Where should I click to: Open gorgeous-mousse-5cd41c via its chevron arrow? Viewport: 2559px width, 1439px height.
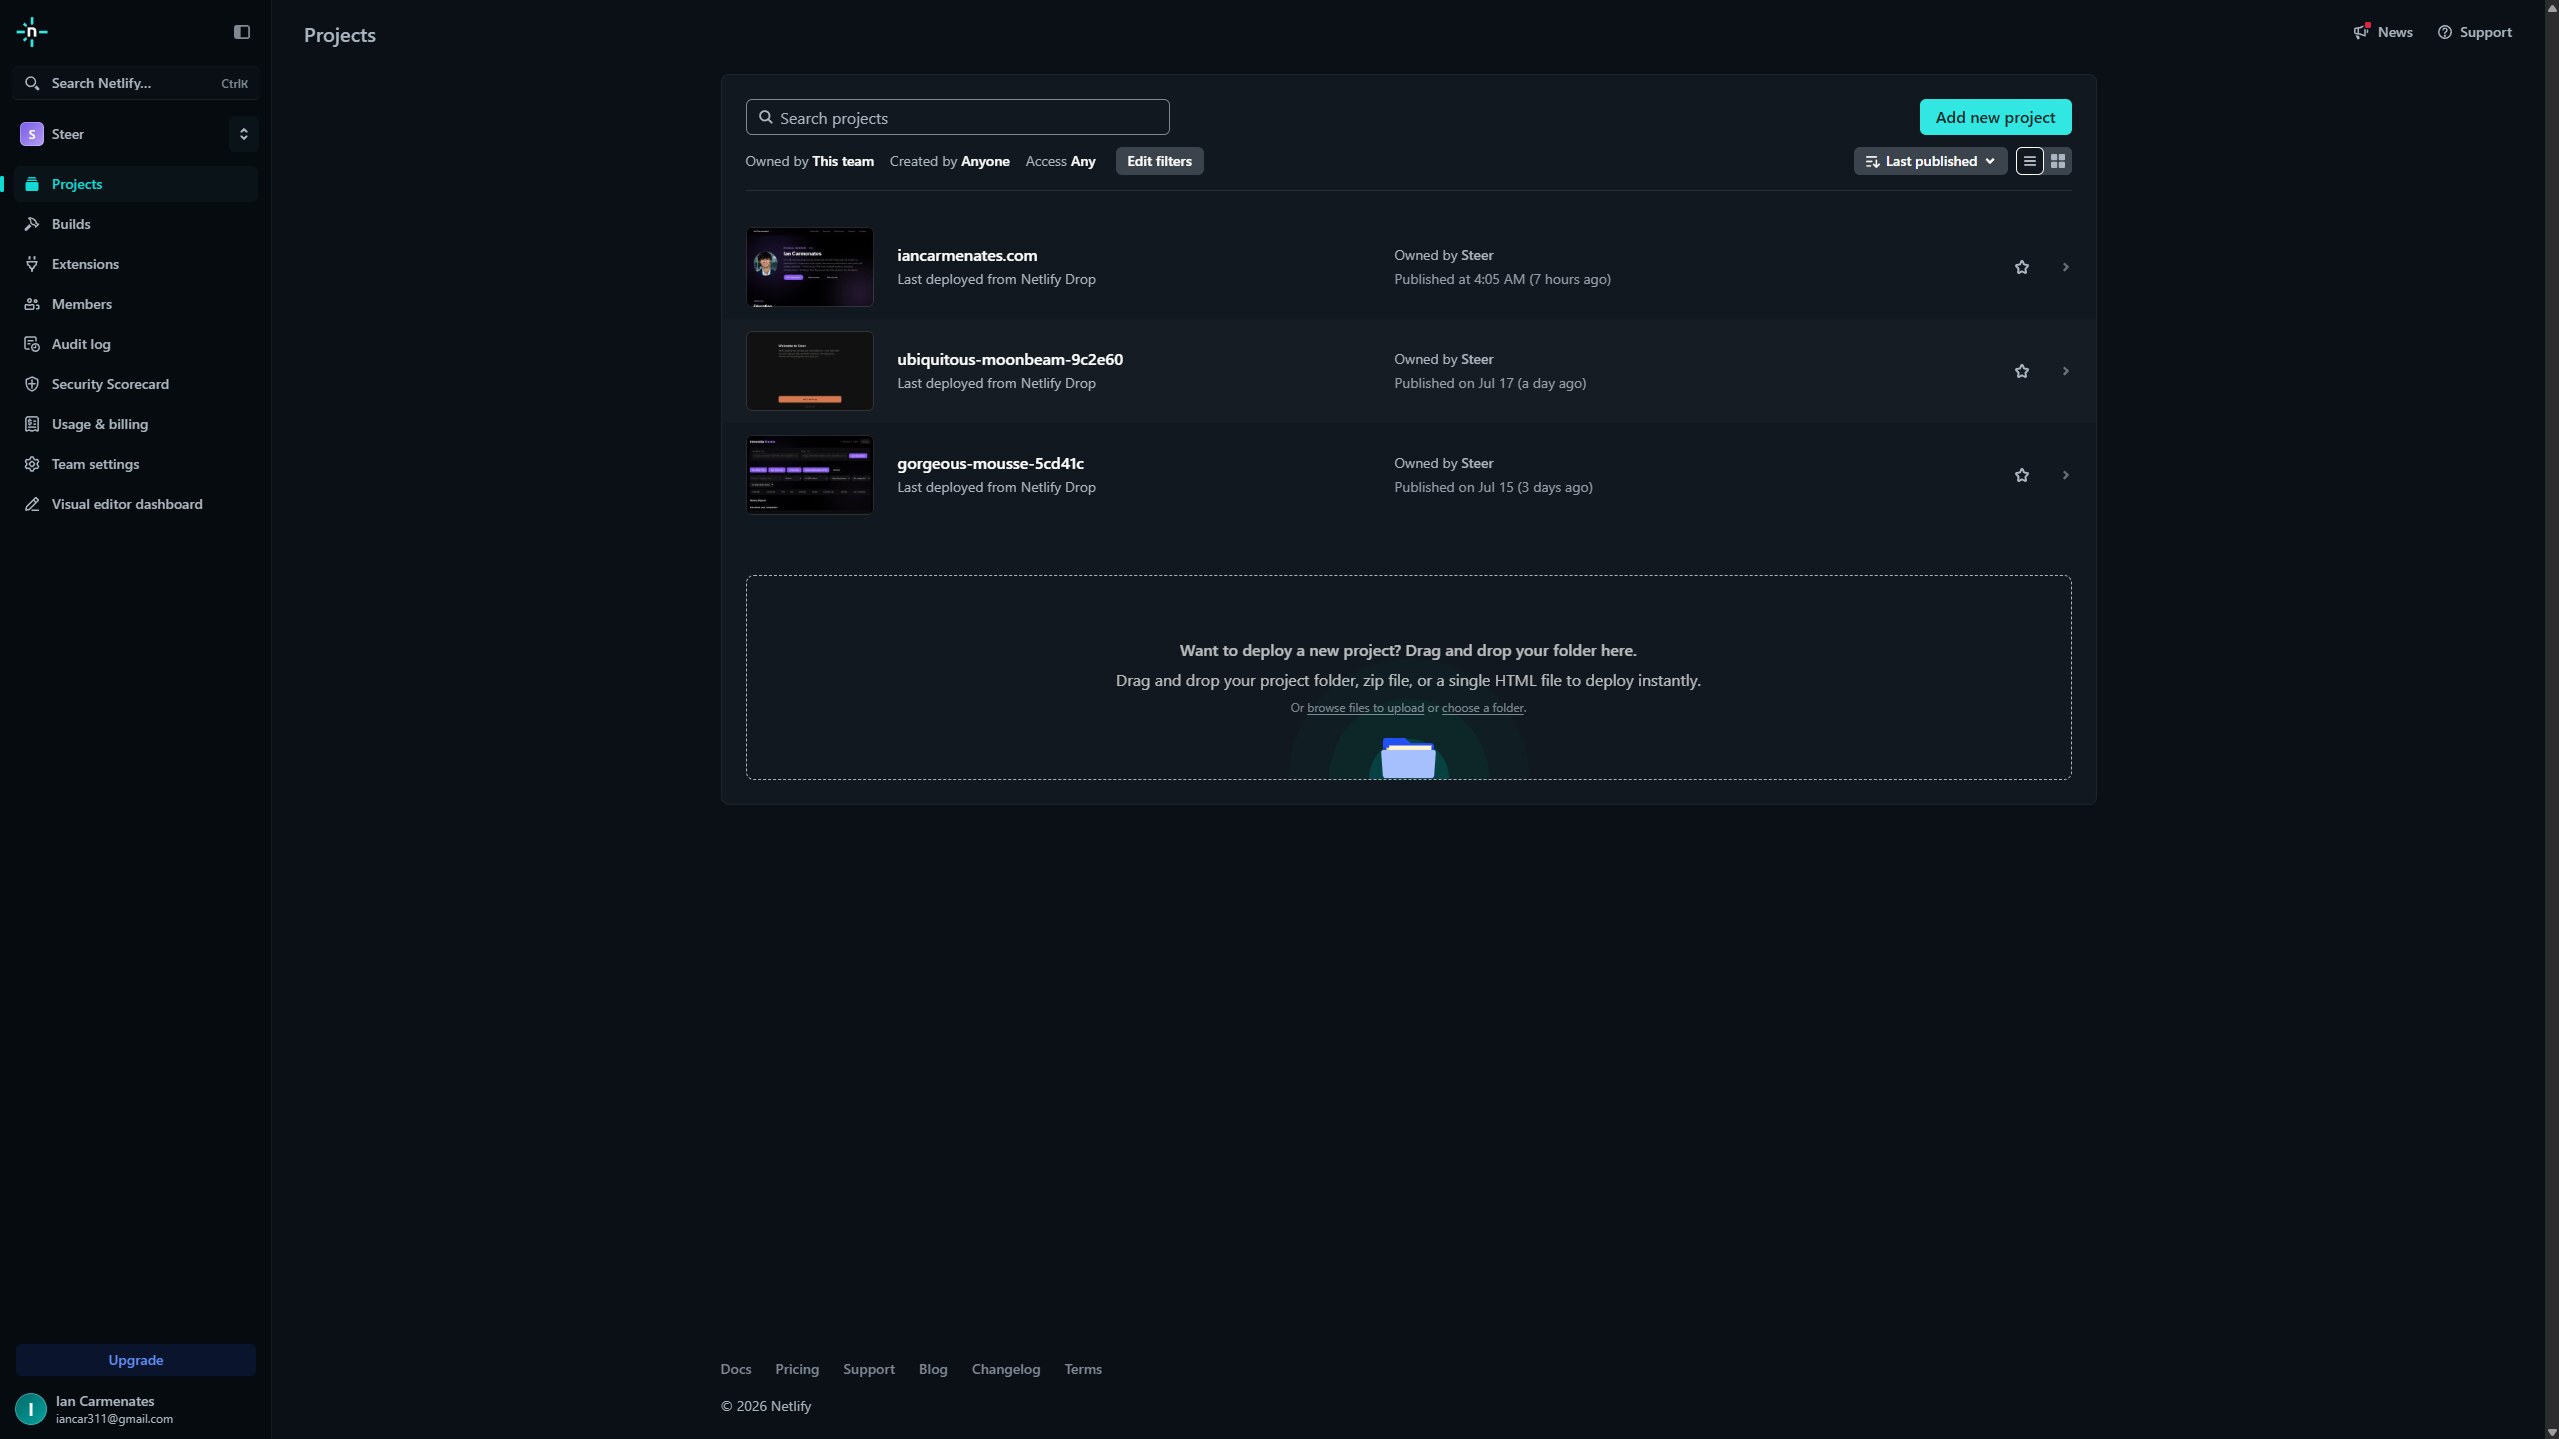2065,475
